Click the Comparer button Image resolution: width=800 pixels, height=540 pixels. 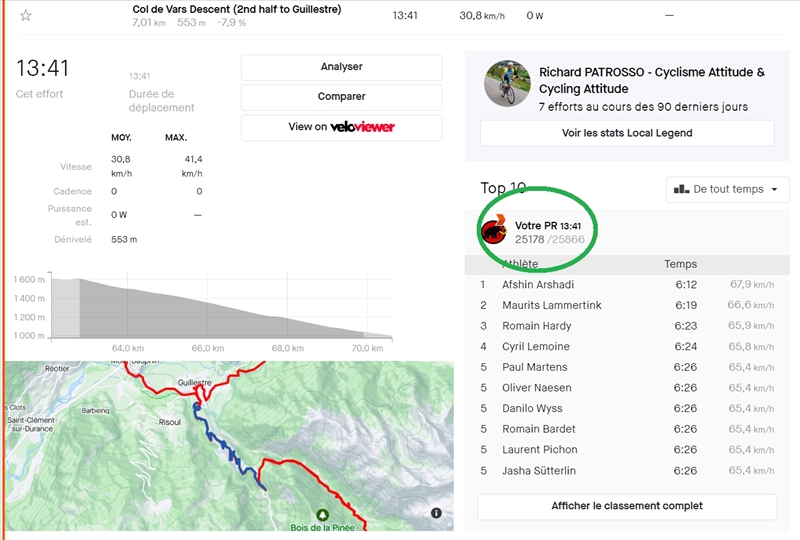(341, 97)
